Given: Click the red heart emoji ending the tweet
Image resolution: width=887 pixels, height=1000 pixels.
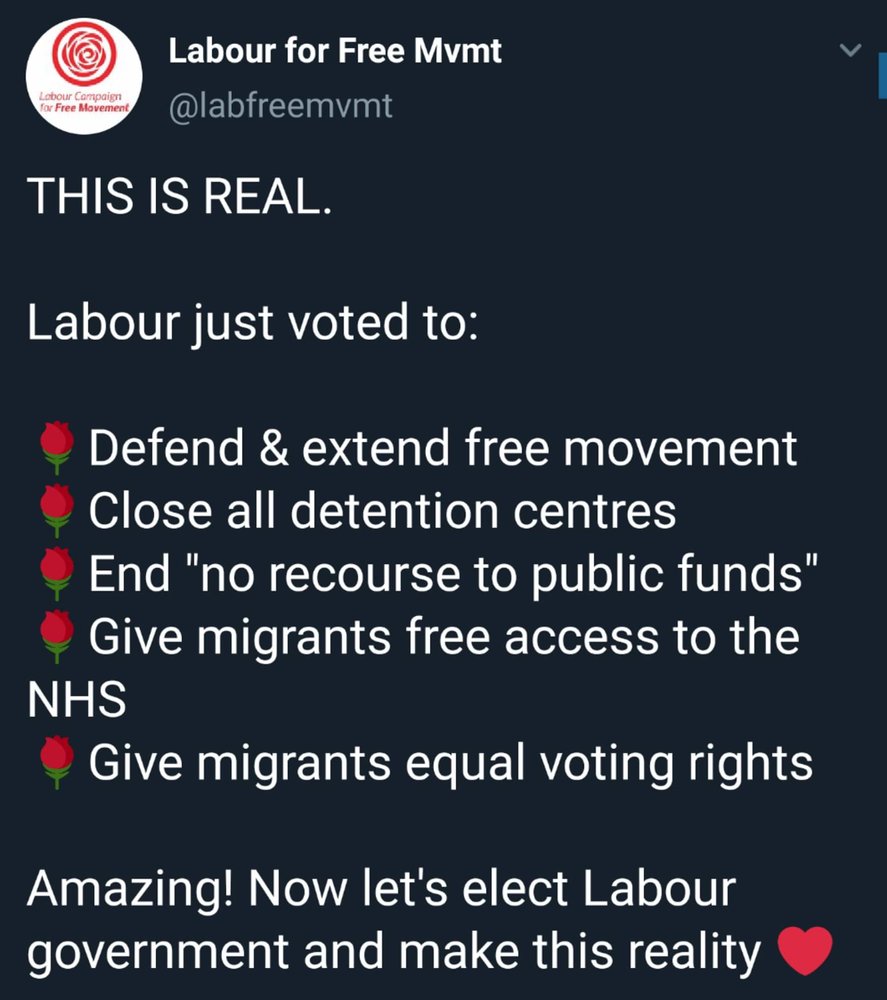Looking at the screenshot, I should [805, 950].
